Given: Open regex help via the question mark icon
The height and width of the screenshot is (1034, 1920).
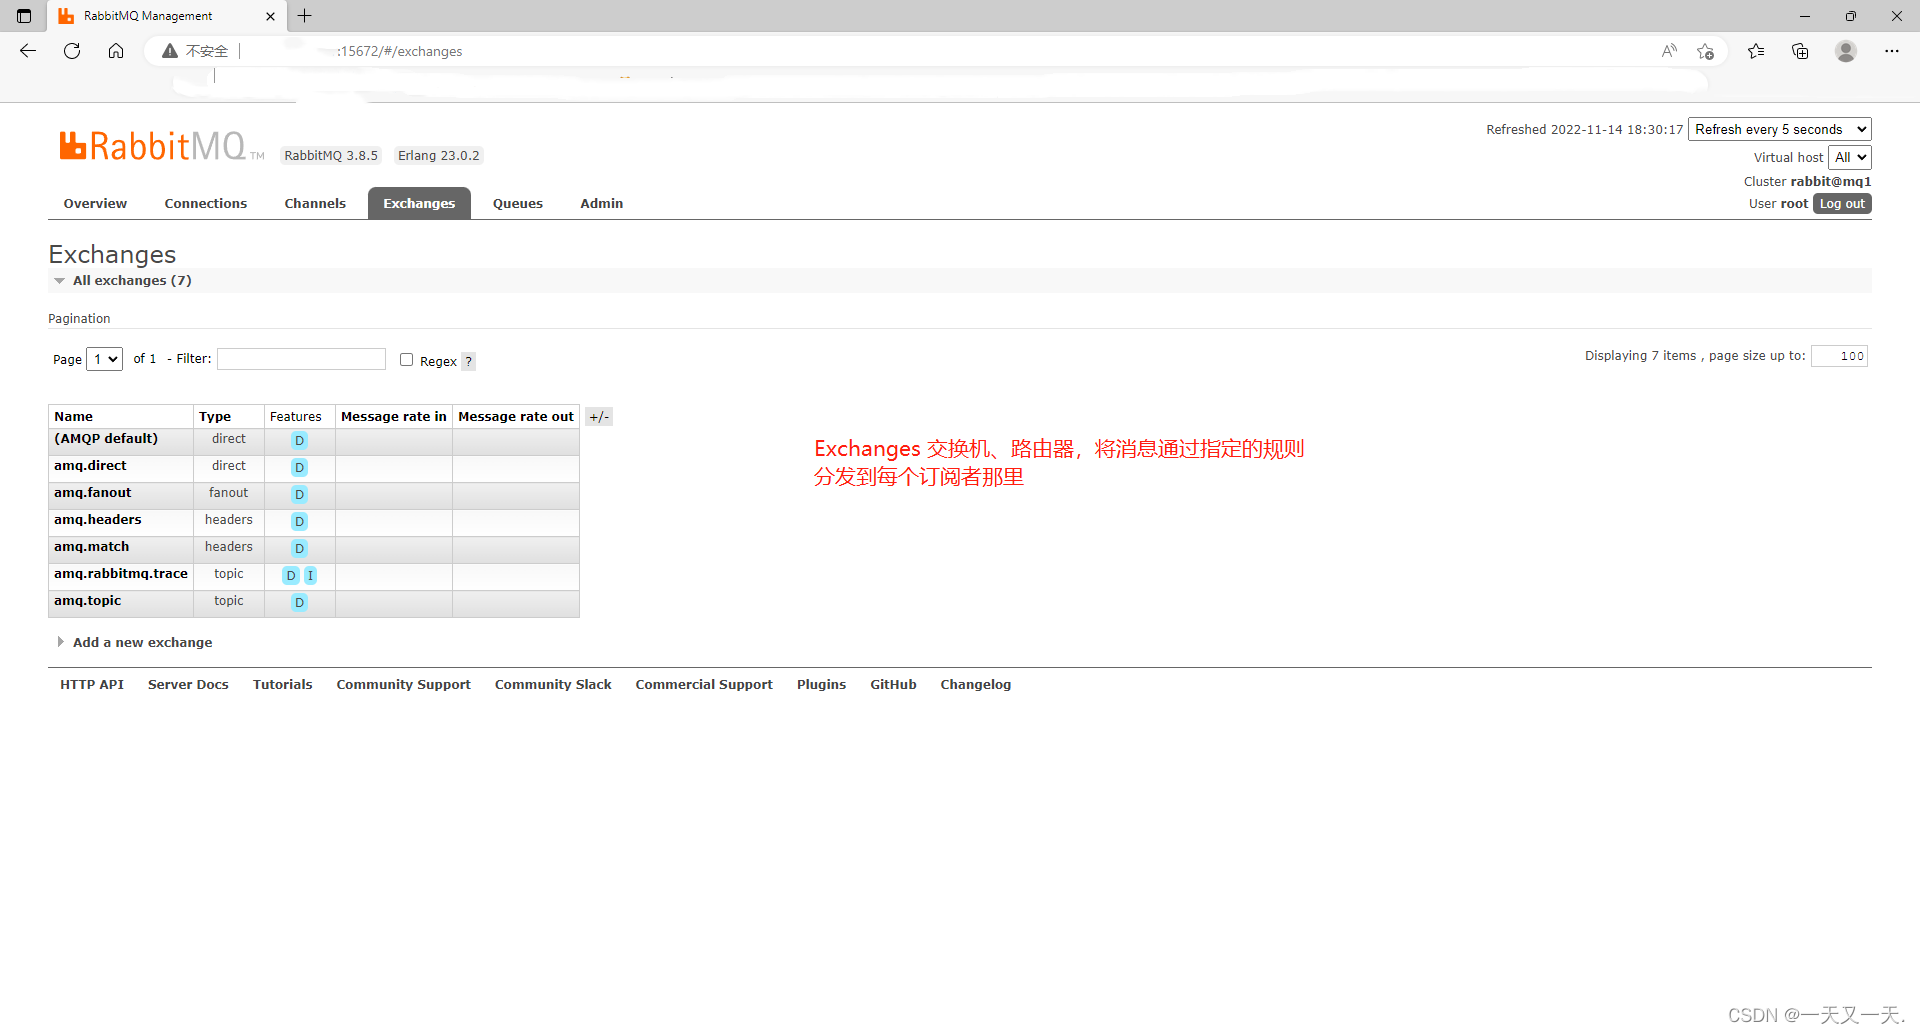Looking at the screenshot, I should point(468,361).
